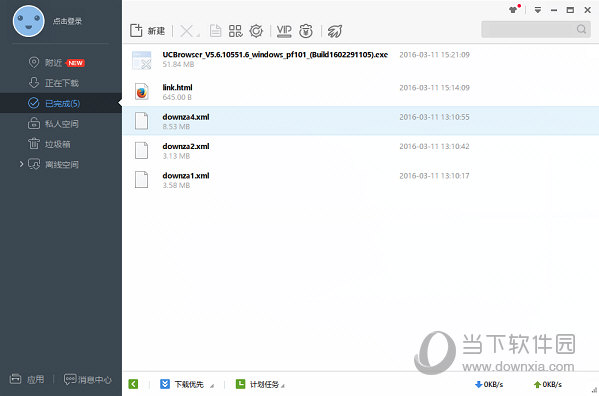Click the 2016-03-11 13:10:17 timestamp
Viewport: 599px width, 396px height.
click(434, 176)
